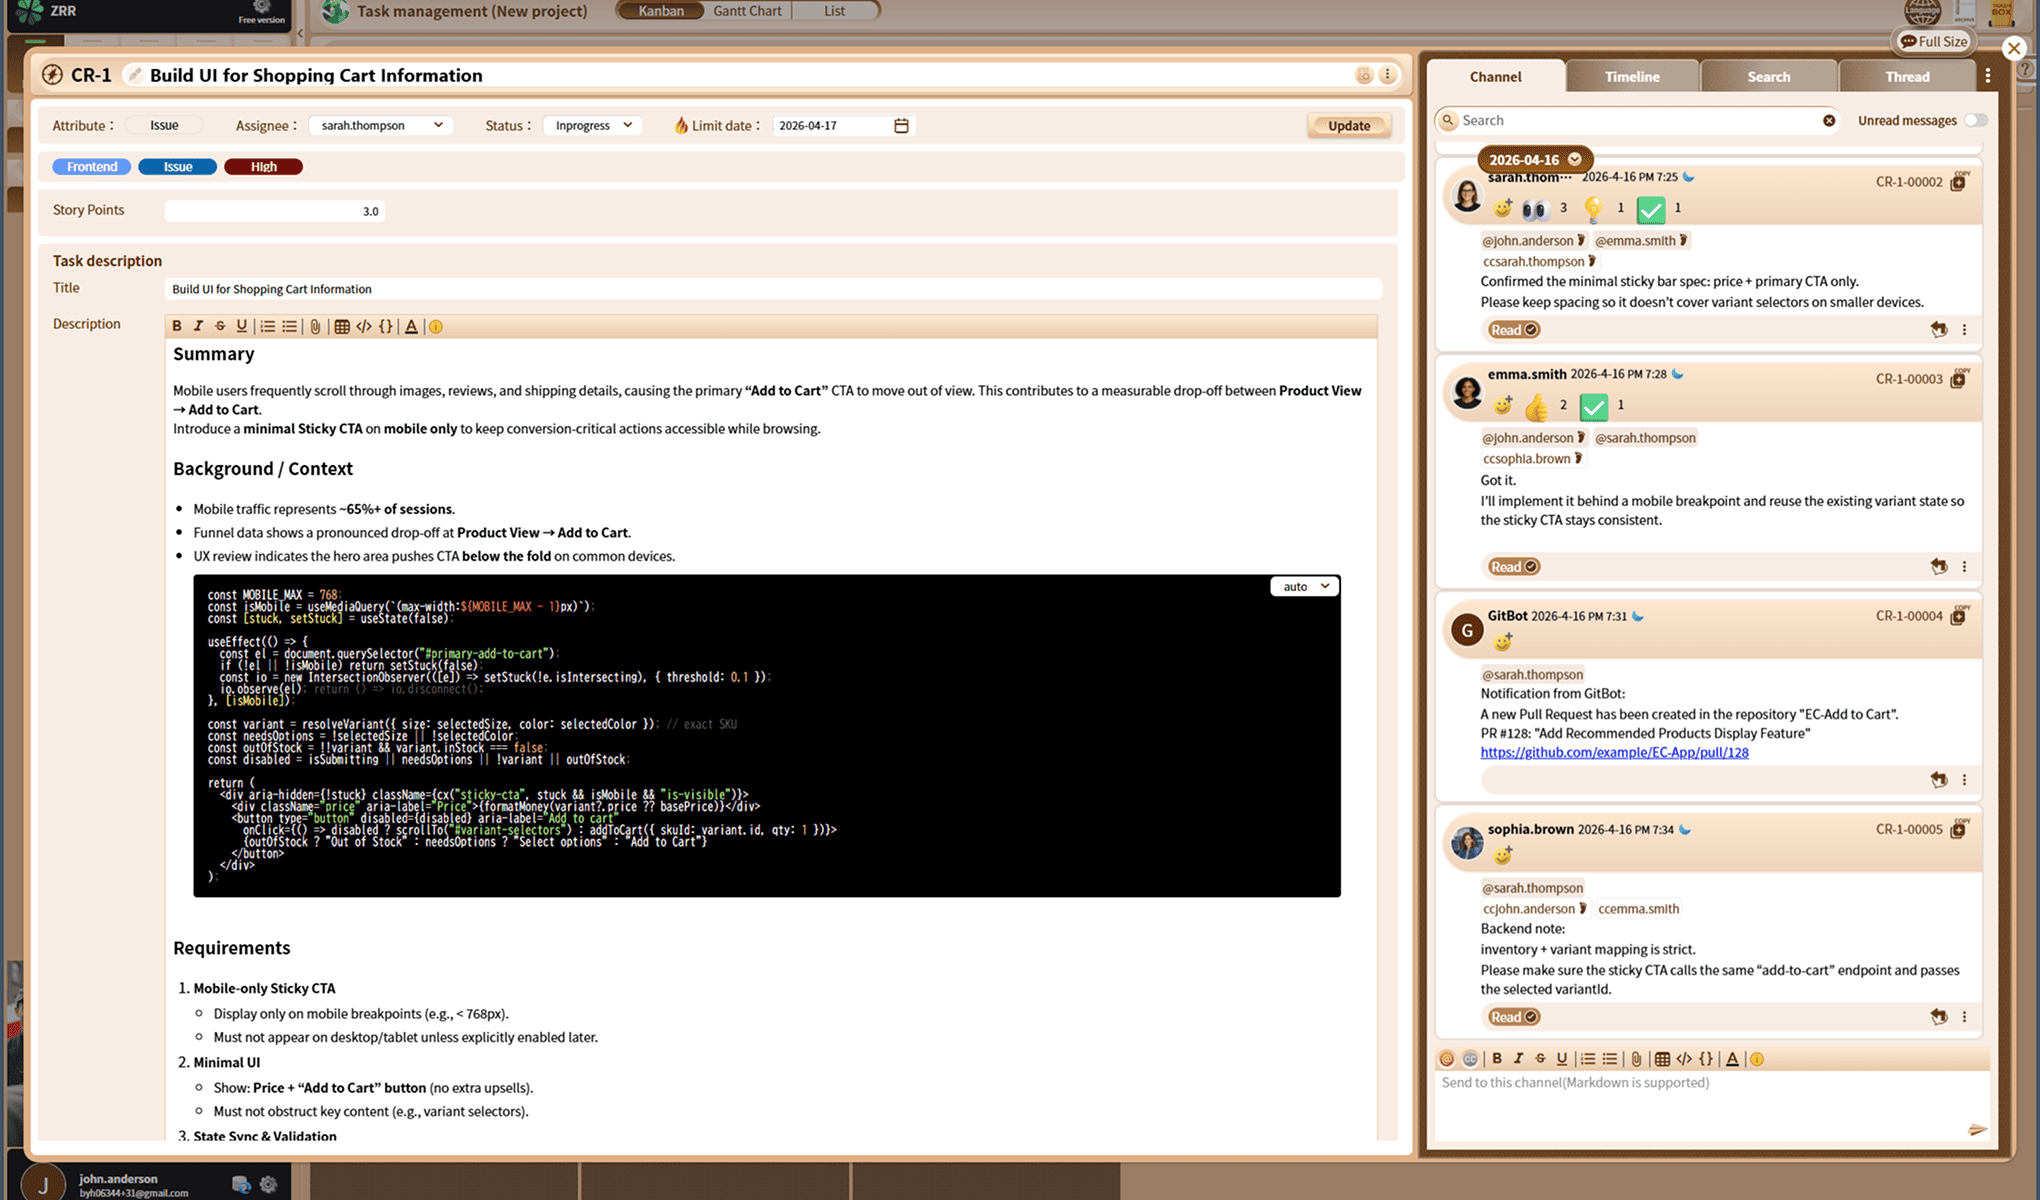Click the Full Size button
The height and width of the screenshot is (1200, 2040).
click(1934, 41)
